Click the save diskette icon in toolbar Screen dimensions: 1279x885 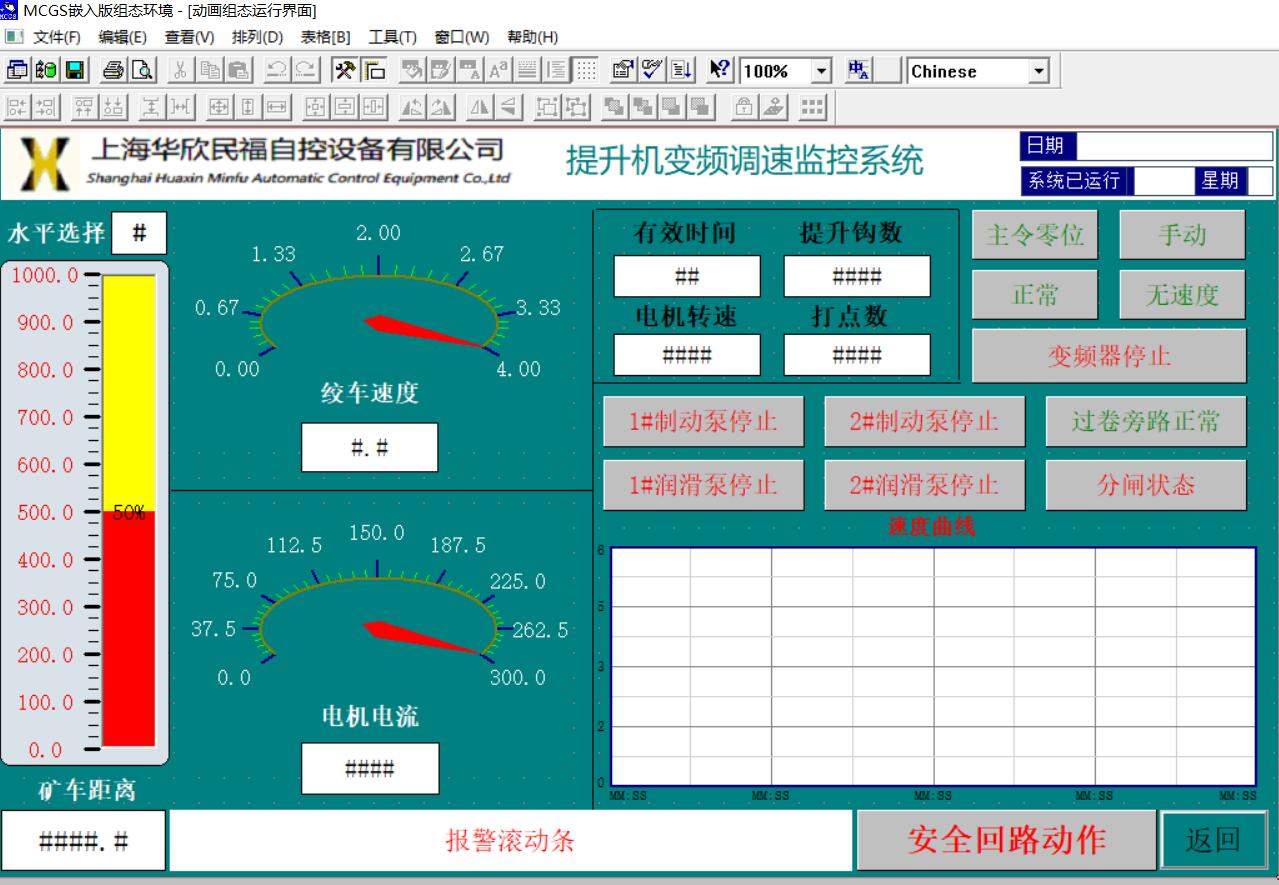click(x=74, y=71)
